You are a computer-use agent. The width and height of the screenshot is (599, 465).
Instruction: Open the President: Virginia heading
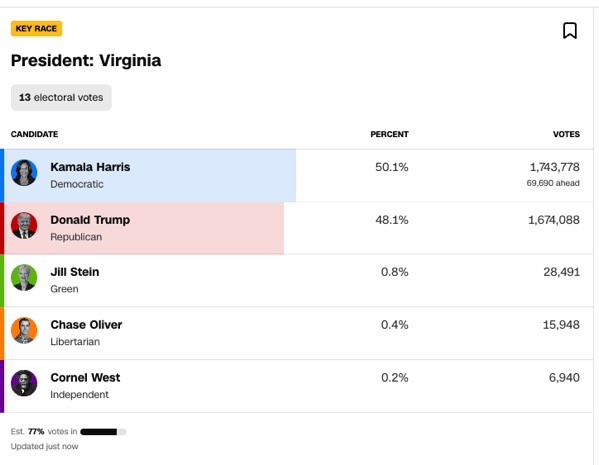(86, 60)
